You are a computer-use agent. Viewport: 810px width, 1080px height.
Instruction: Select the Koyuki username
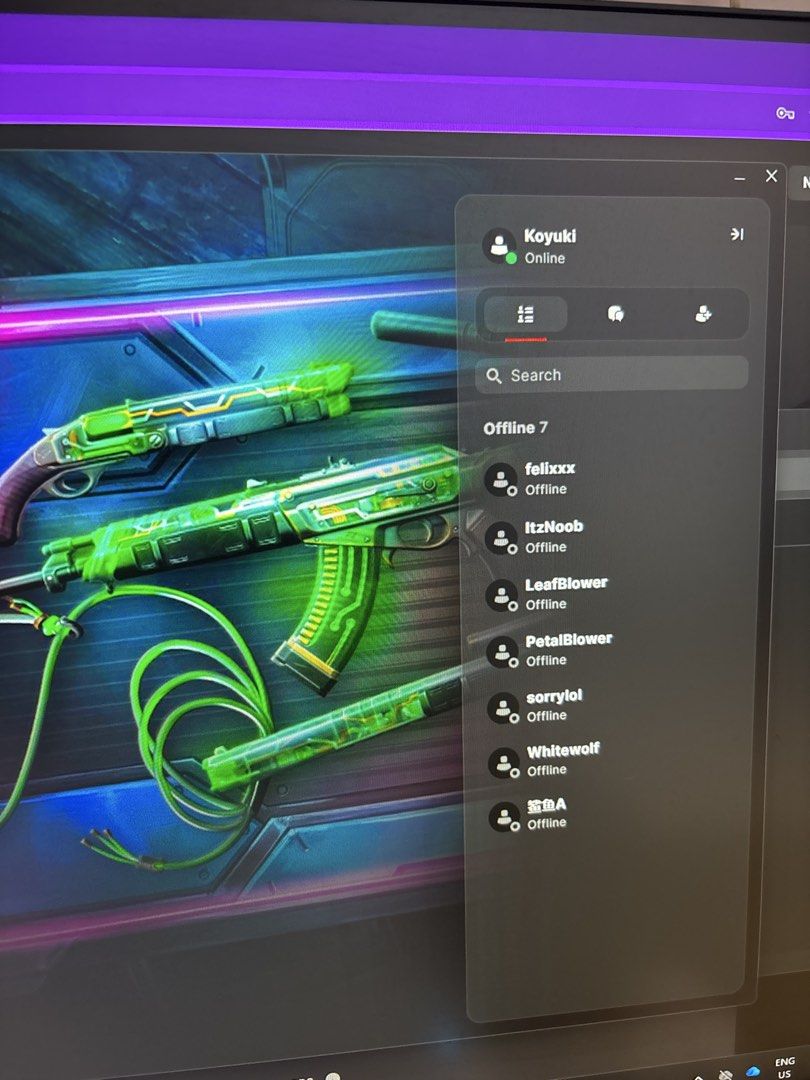[550, 236]
